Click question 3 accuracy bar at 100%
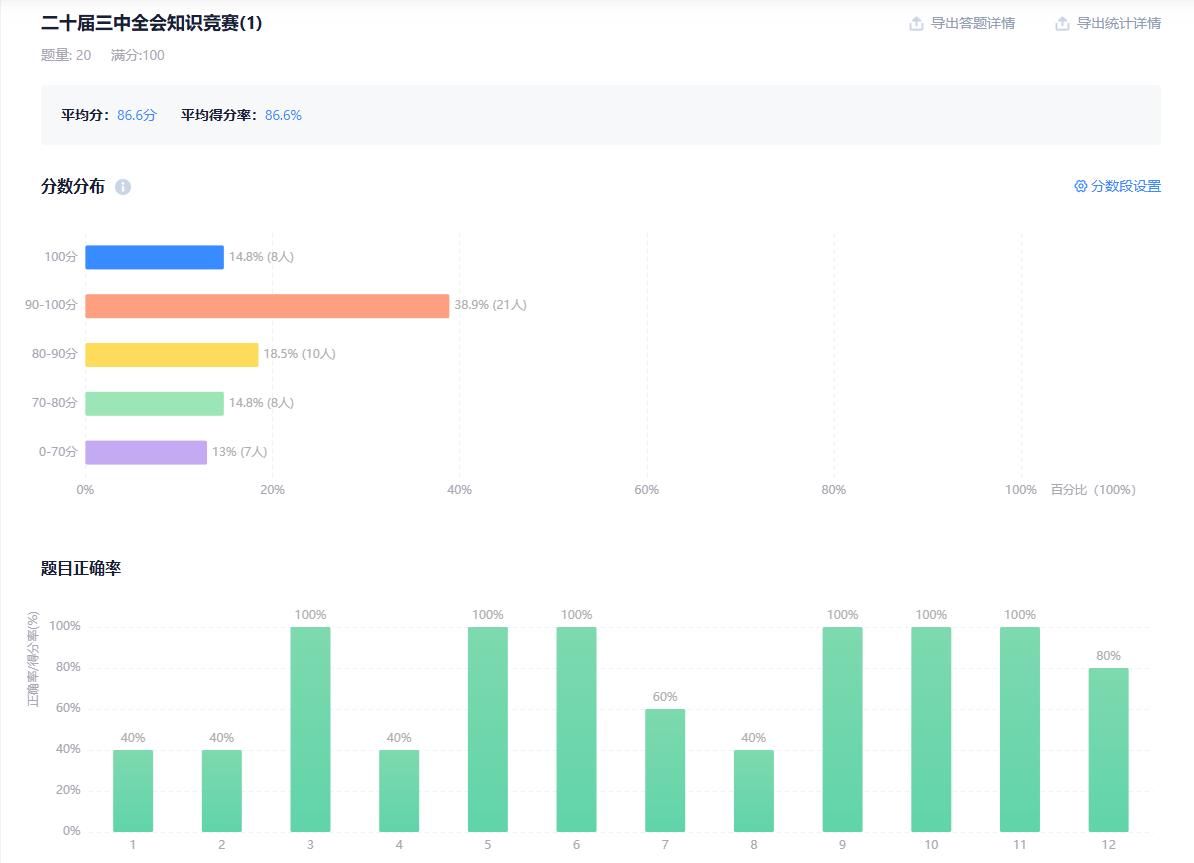1194x863 pixels. tap(310, 729)
